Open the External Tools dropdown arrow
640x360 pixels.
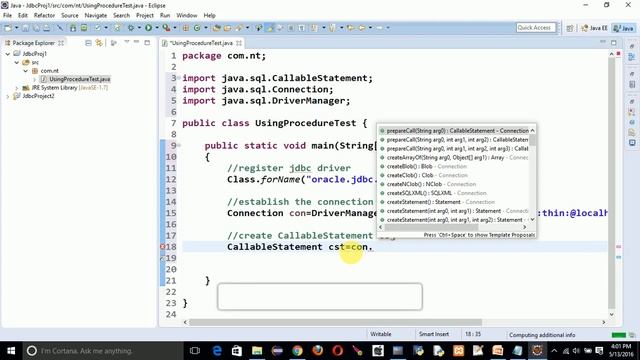[175, 28]
